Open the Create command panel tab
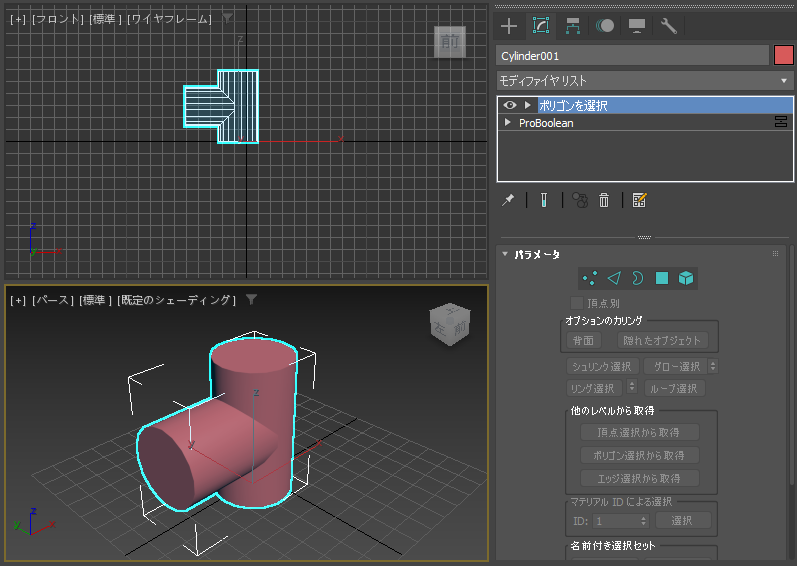This screenshot has width=797, height=566. [509, 26]
